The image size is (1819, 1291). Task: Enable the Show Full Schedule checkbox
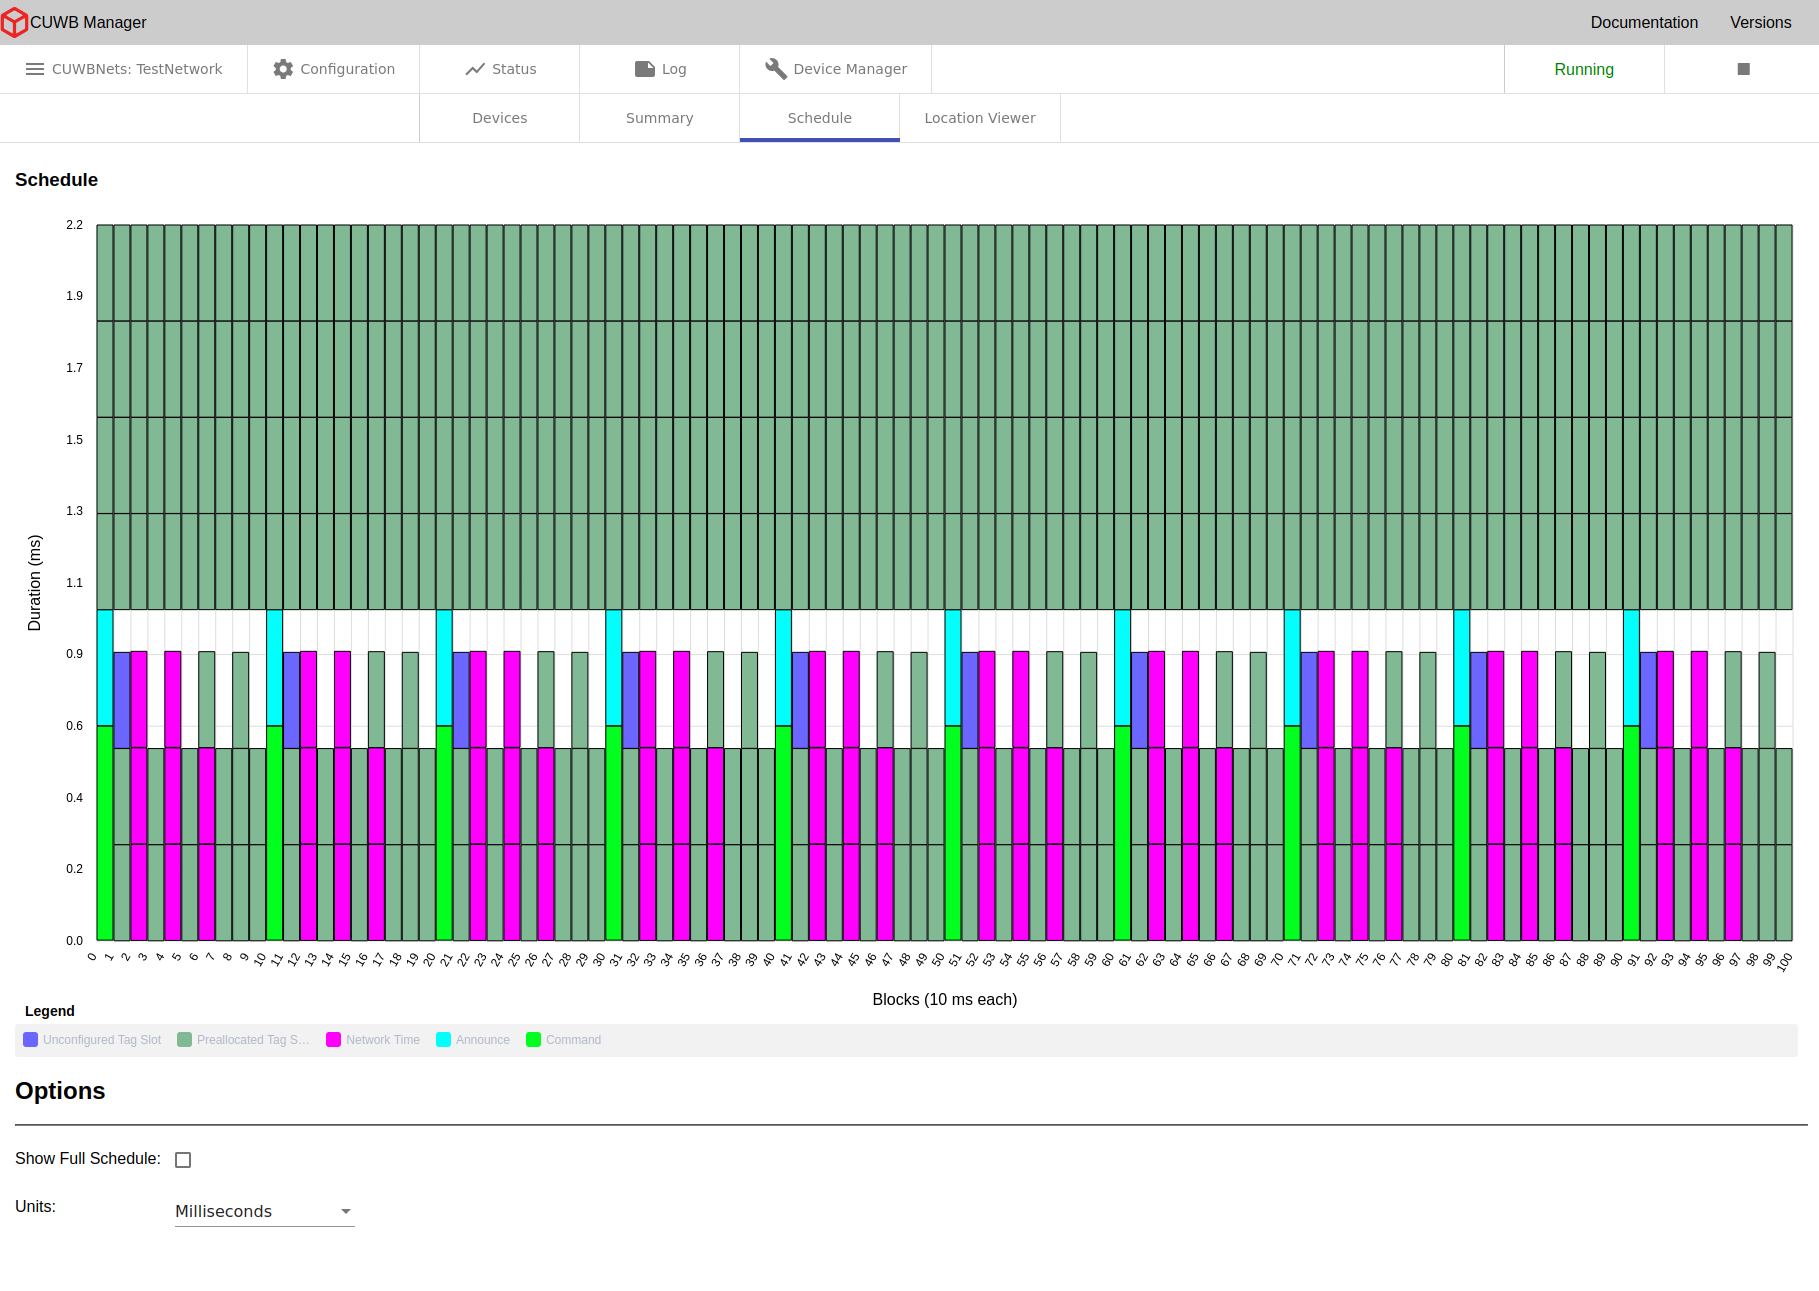[182, 1159]
